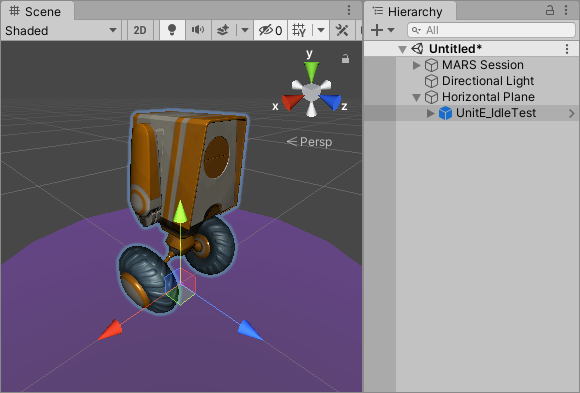Image resolution: width=580 pixels, height=393 pixels.
Task: Collapse the Horizontal Plane tree item
Action: coord(417,97)
